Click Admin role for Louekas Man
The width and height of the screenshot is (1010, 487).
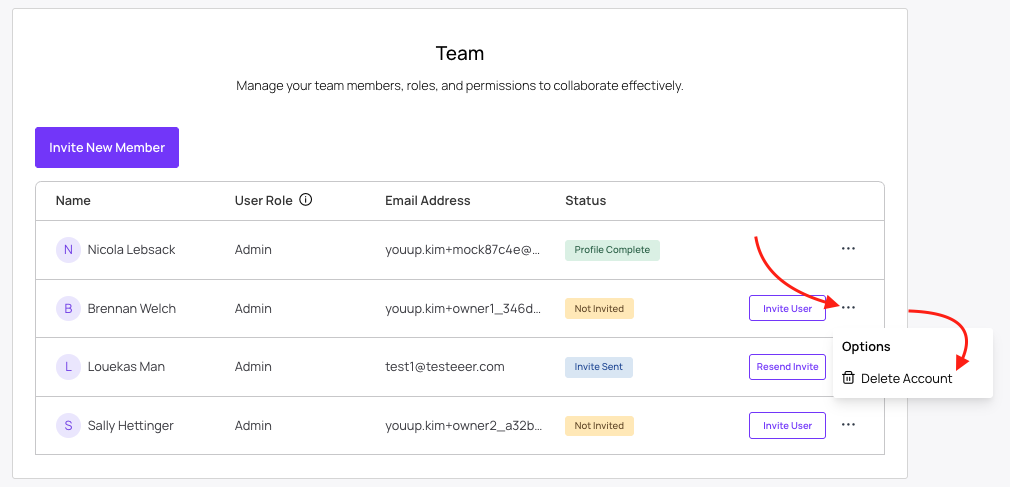coord(253,367)
